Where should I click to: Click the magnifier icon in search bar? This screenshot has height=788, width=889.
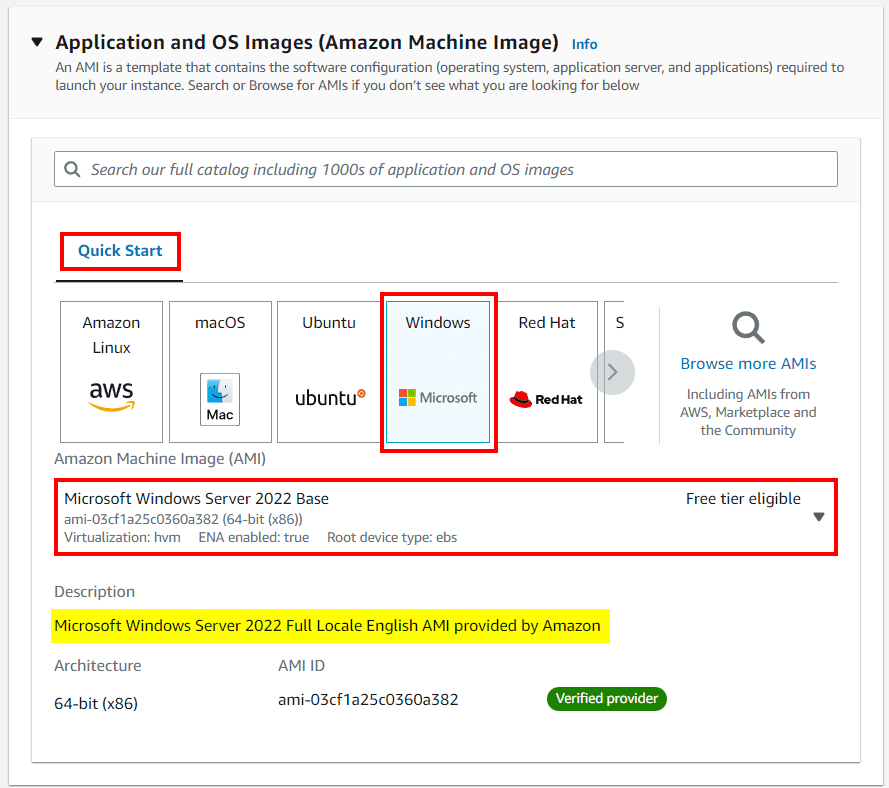click(72, 170)
